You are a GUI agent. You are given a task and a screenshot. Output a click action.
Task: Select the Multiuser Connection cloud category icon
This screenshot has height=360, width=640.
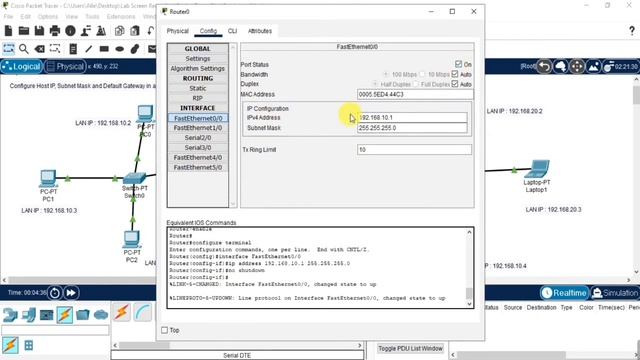tap(101, 315)
